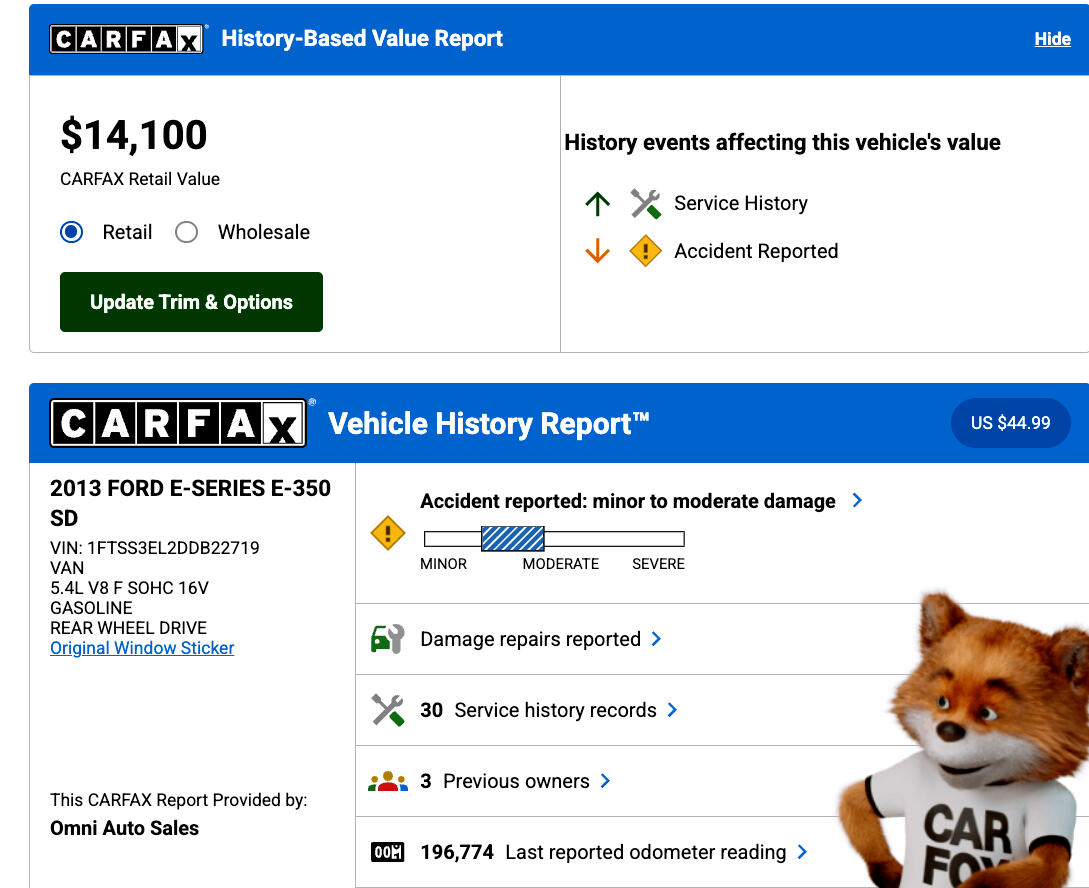Click the accident warning diamond beside damage scale
1089x888 pixels.
coord(388,533)
